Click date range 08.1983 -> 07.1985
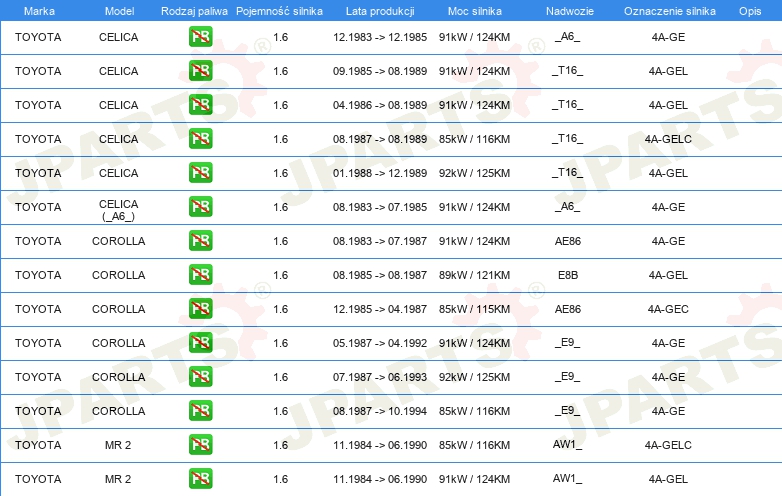Viewport: 782px width, 496px height. [380, 207]
